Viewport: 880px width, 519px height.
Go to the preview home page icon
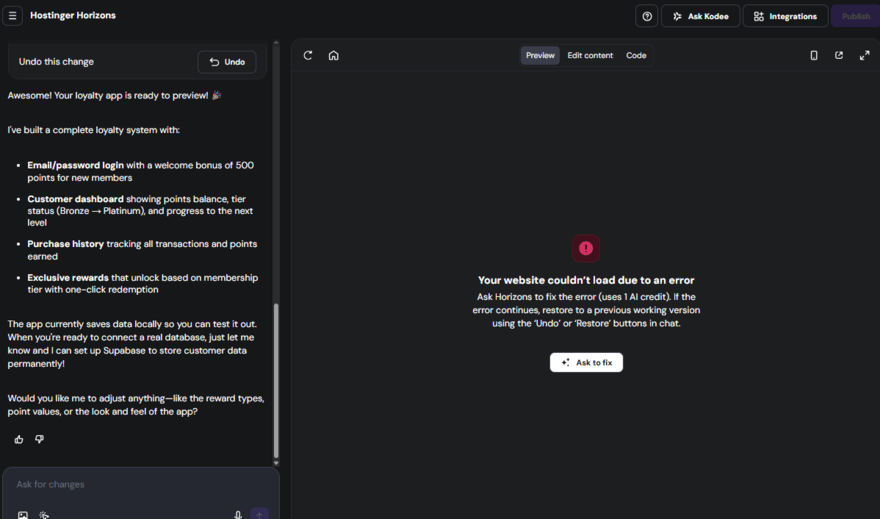click(334, 55)
